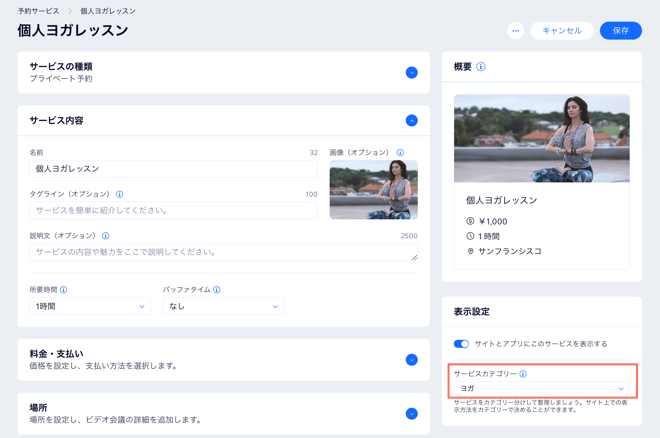Viewport: 660px width, 438px height.
Task: Save the service with 保存 button
Action: 621,31
